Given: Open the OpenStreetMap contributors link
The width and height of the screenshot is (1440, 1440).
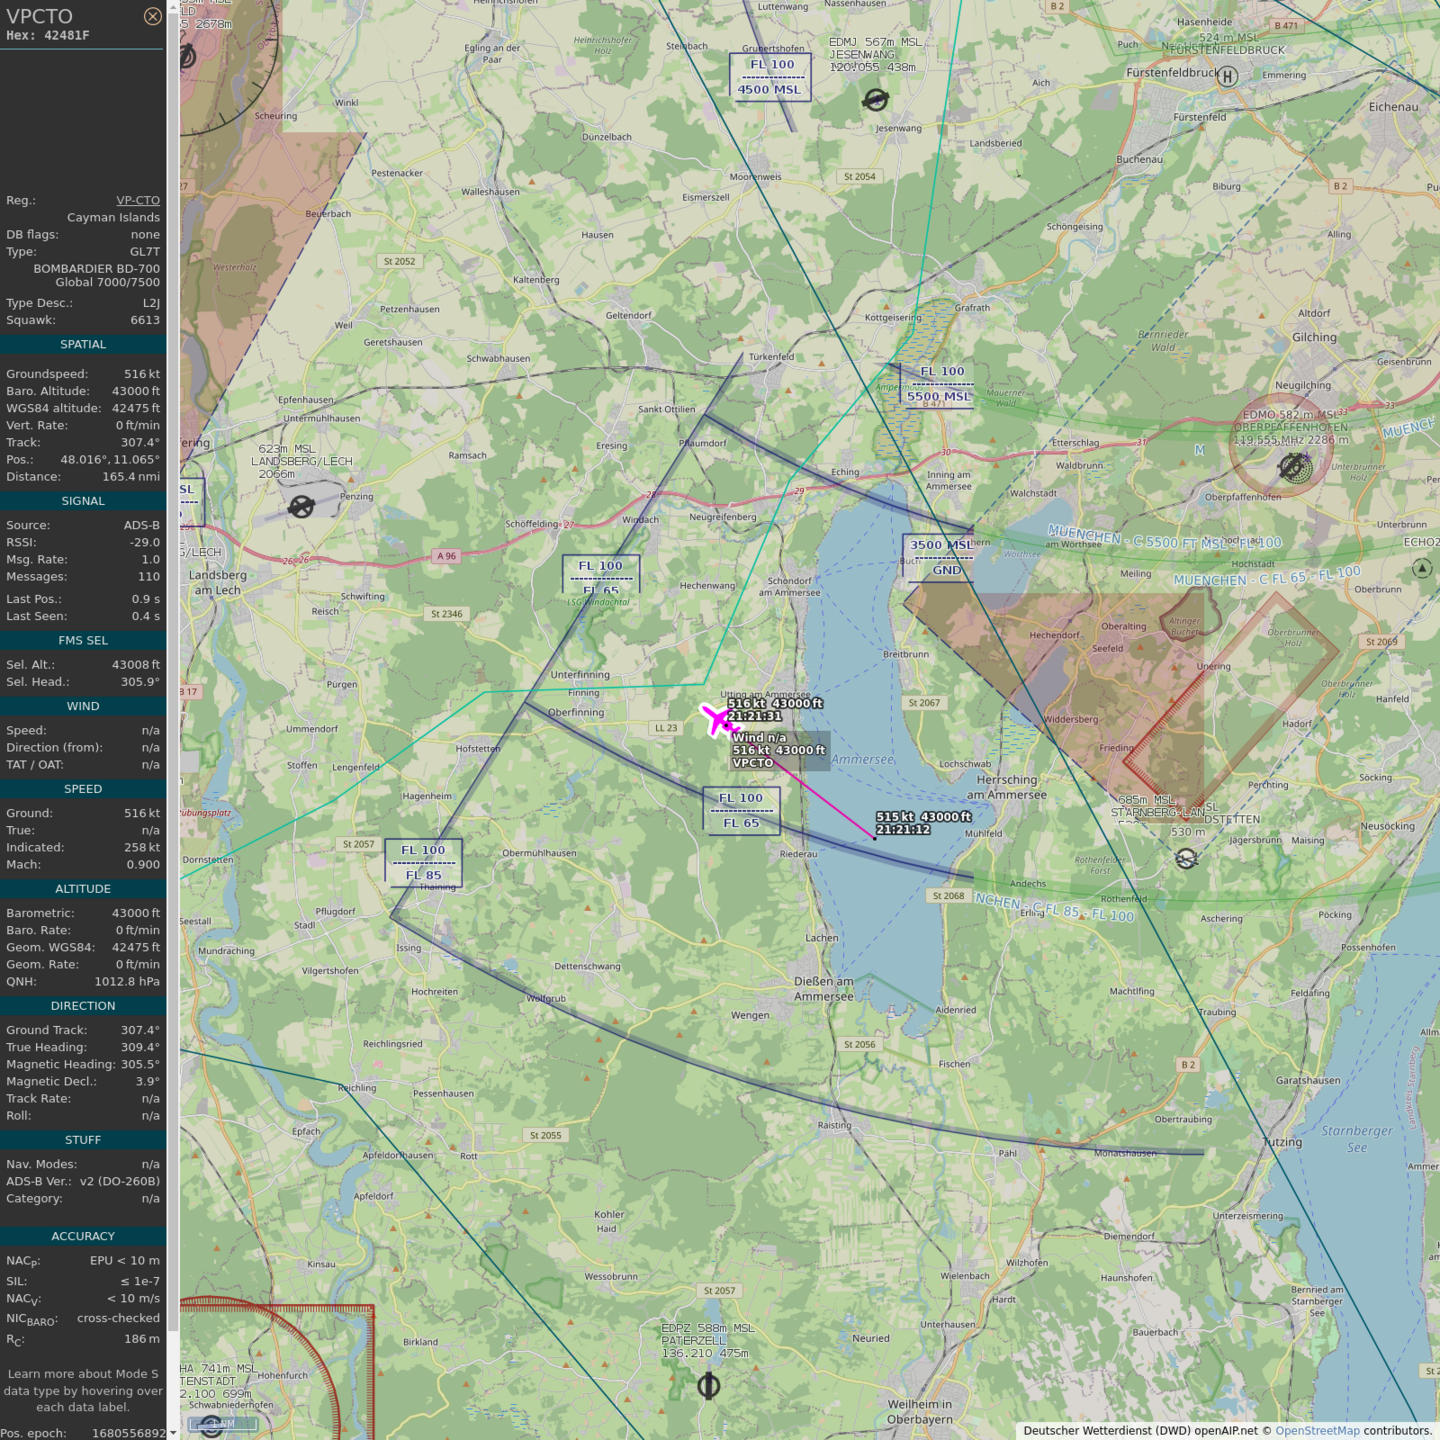Looking at the screenshot, I should 1317,1431.
